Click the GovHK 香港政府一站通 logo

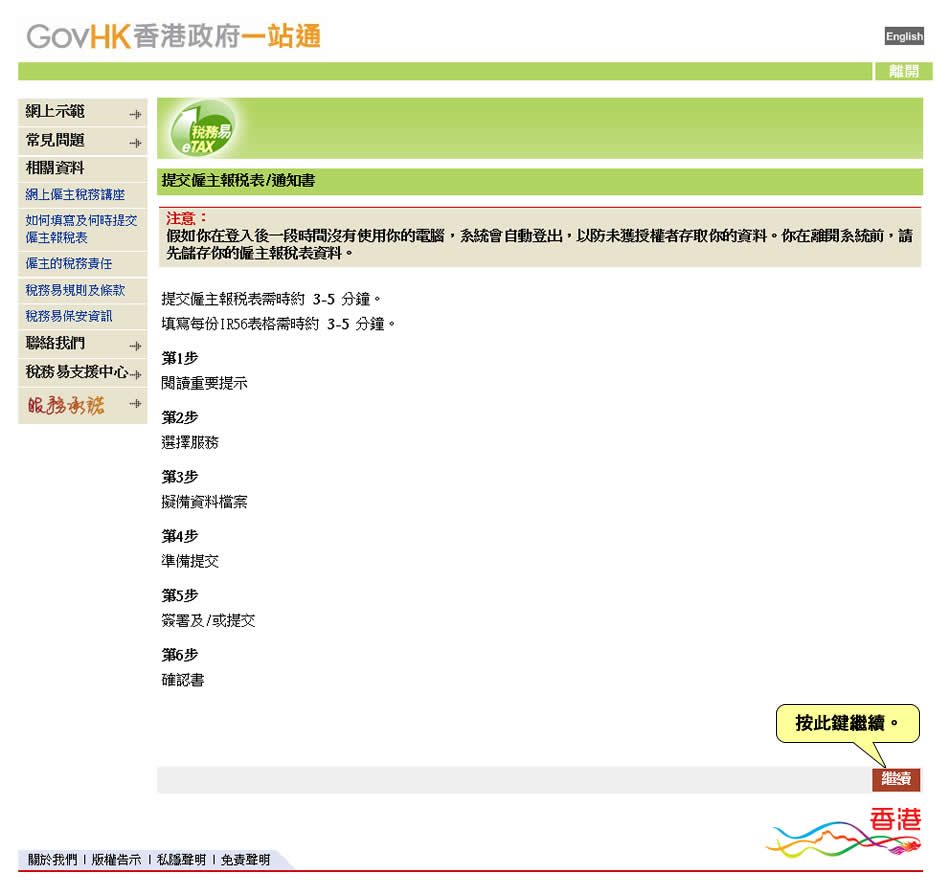point(173,36)
